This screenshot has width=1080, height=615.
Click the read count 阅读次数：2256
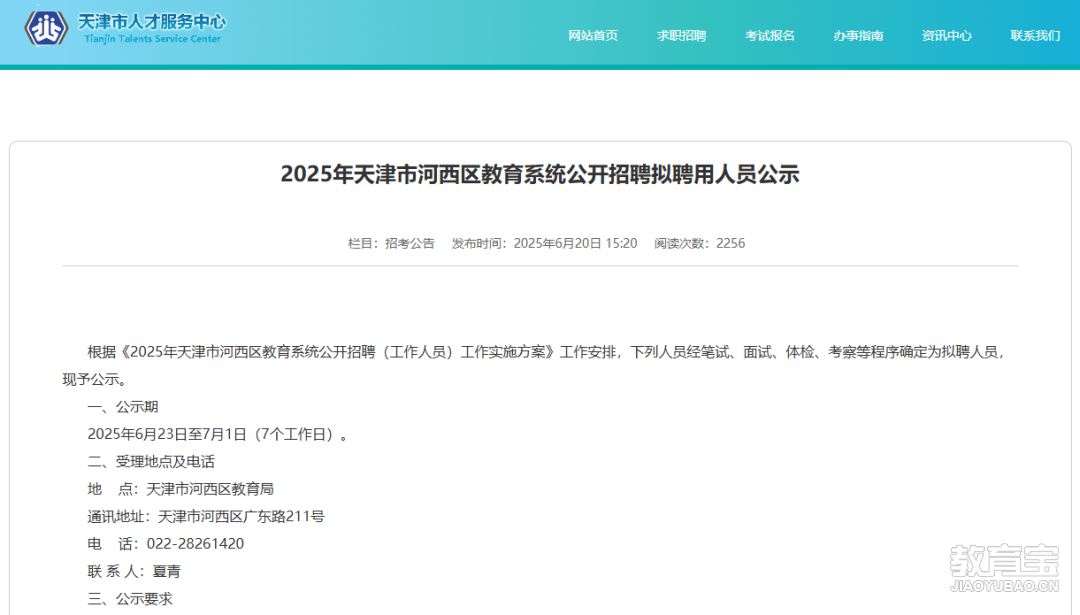coord(700,244)
